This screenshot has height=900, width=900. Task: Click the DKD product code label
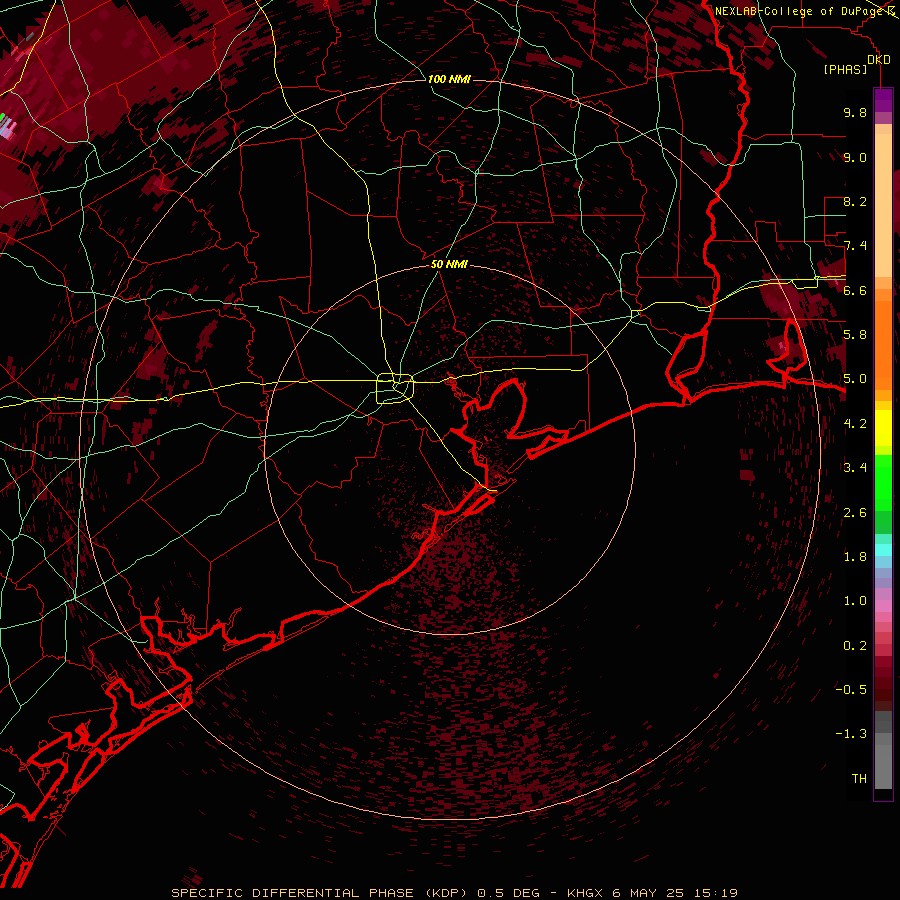click(879, 60)
